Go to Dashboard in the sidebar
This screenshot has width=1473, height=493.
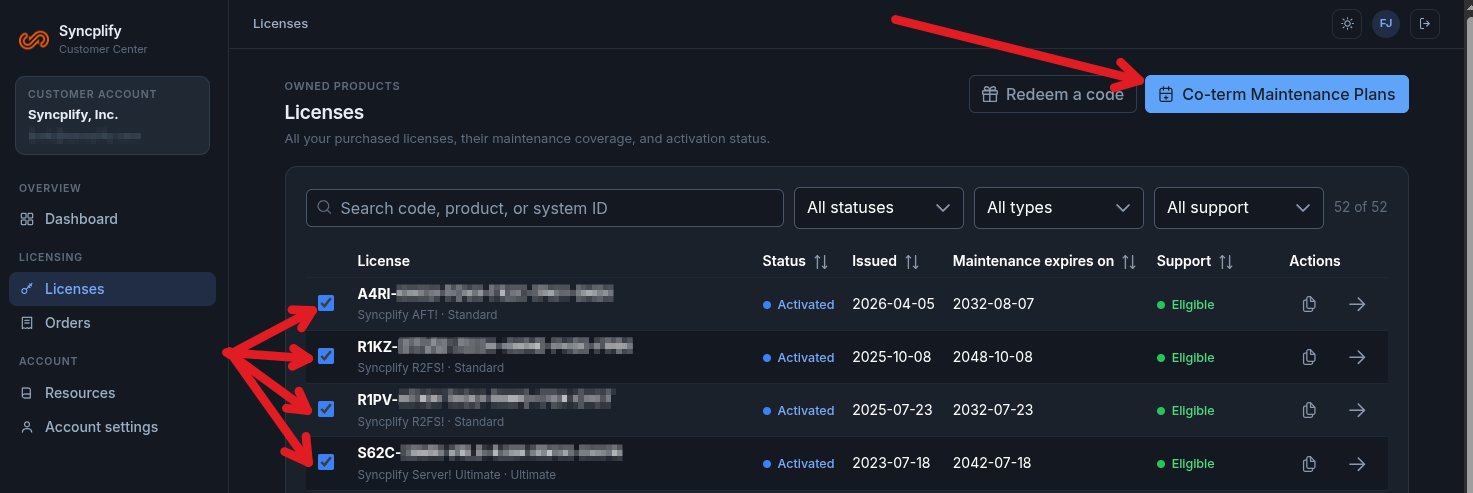tap(112, 219)
